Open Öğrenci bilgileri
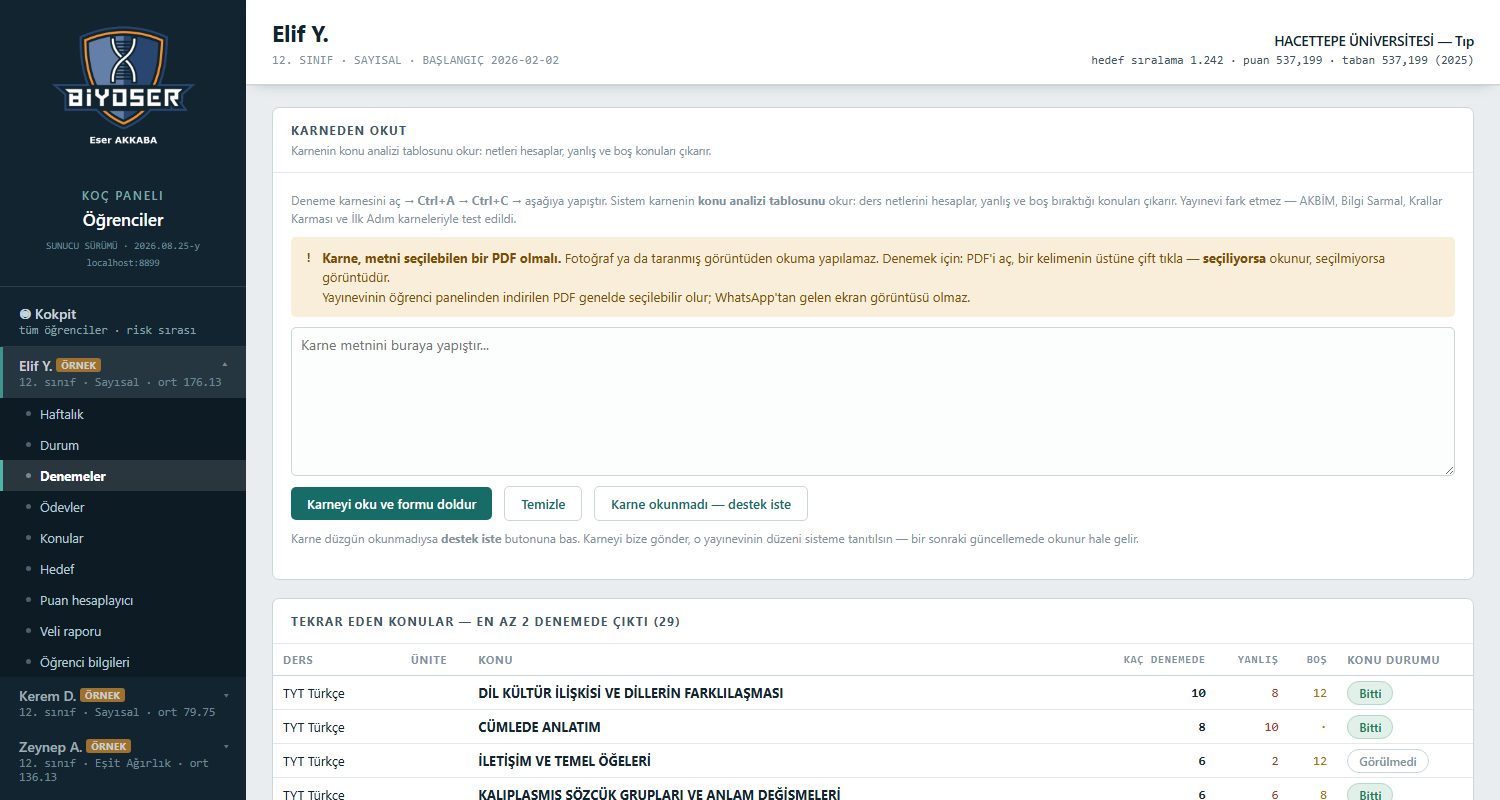This screenshot has width=1500, height=800. [123, 662]
